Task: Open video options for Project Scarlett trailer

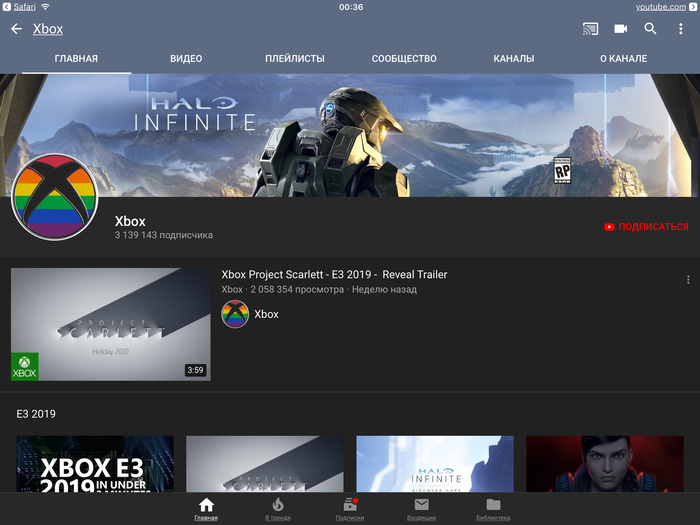Action: 688,280
